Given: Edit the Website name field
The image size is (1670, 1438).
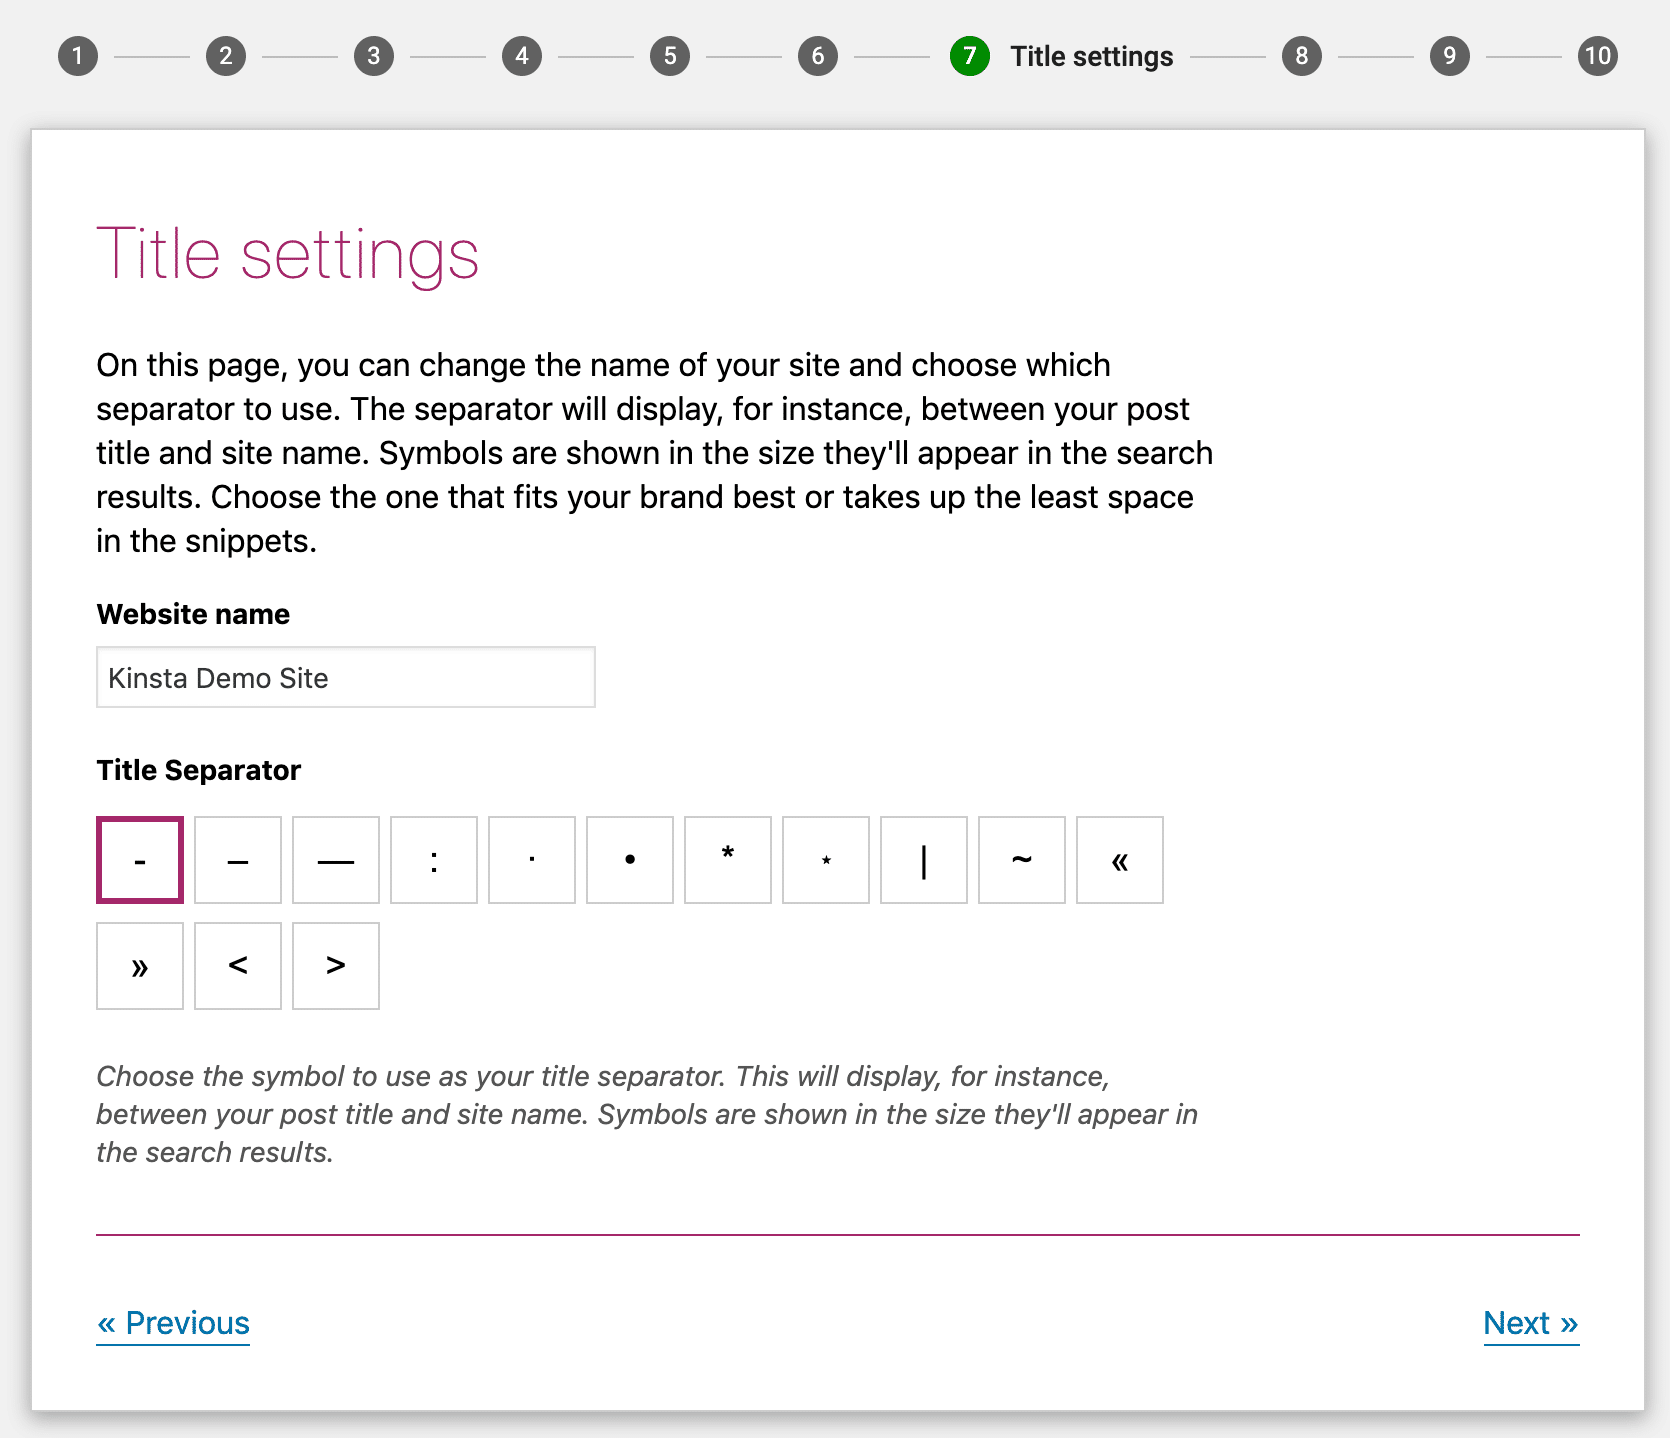Looking at the screenshot, I should coord(346,677).
